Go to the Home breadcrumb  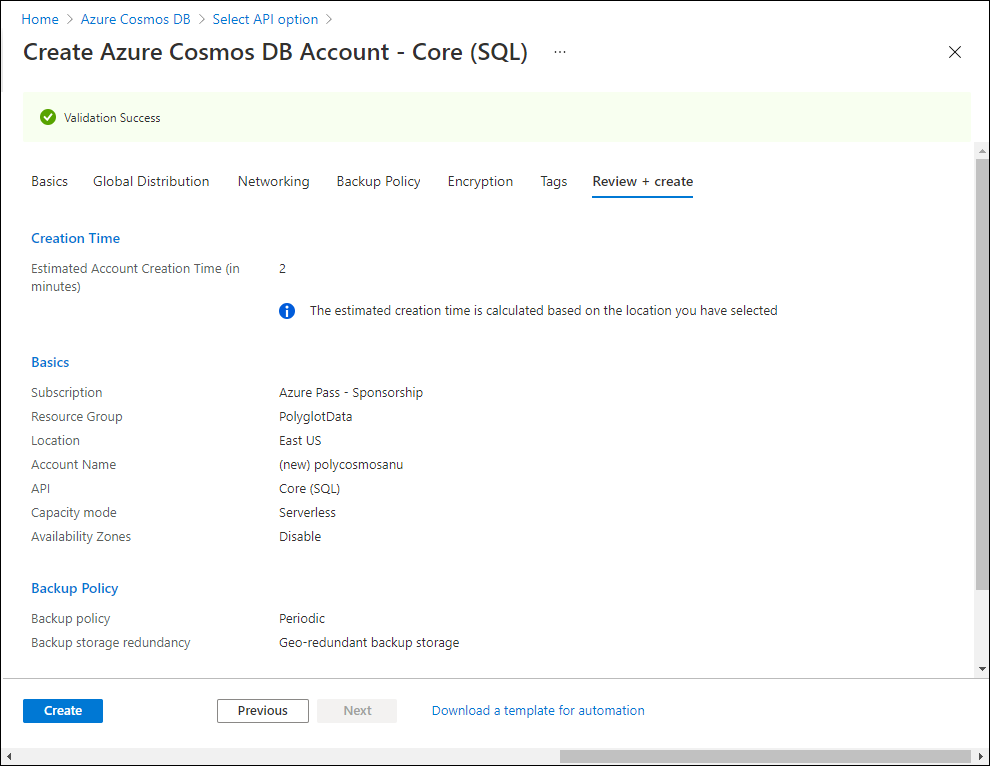40,20
